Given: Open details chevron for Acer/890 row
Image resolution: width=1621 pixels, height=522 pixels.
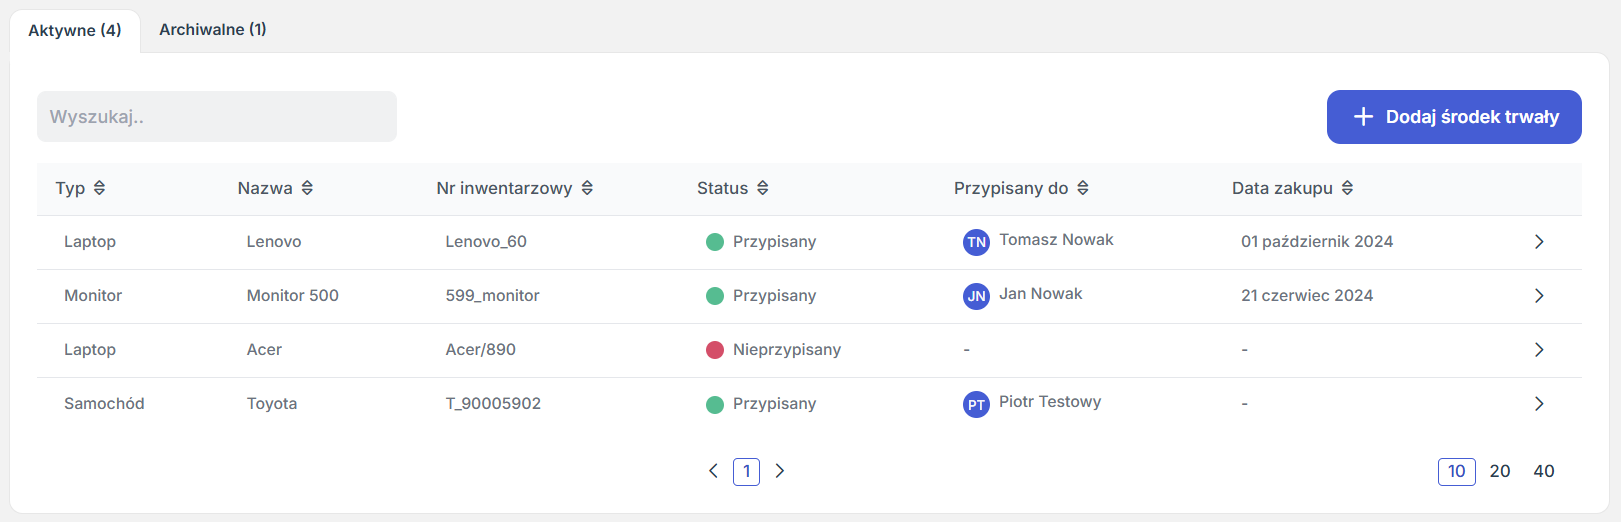Looking at the screenshot, I should pos(1539,350).
